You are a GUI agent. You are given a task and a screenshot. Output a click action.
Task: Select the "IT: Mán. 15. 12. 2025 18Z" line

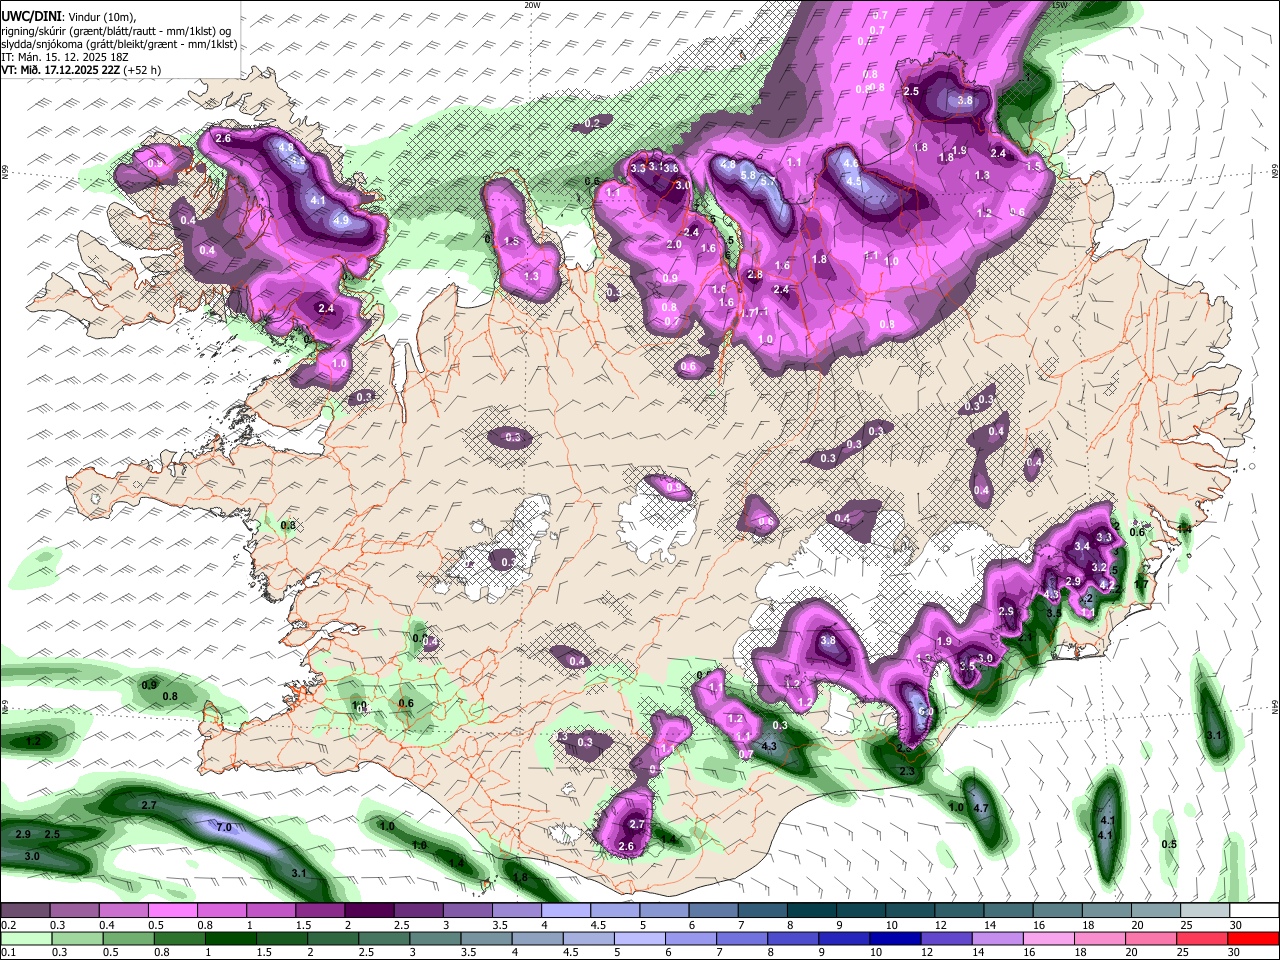67,57
